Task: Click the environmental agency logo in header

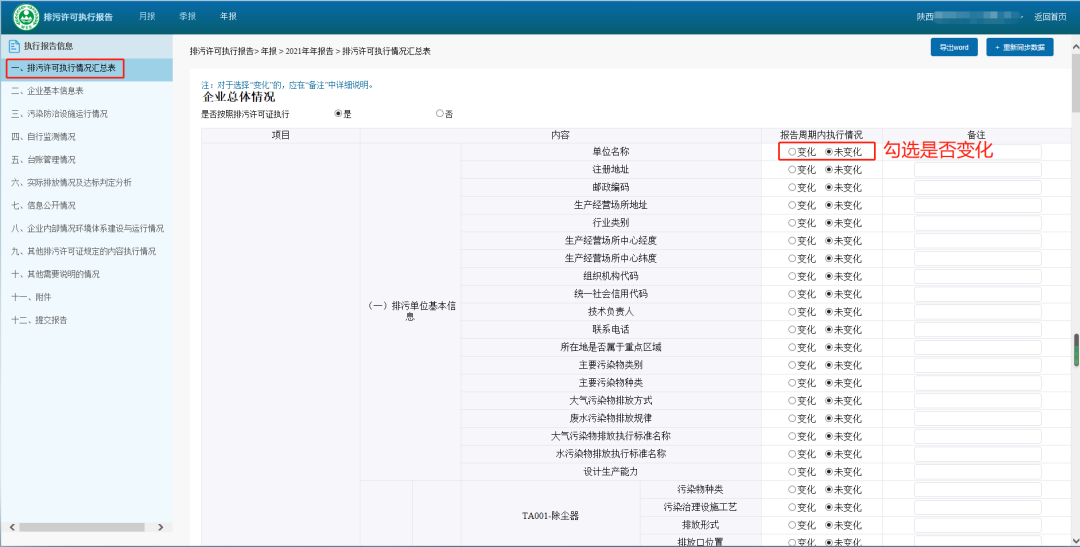Action: [x=26, y=17]
